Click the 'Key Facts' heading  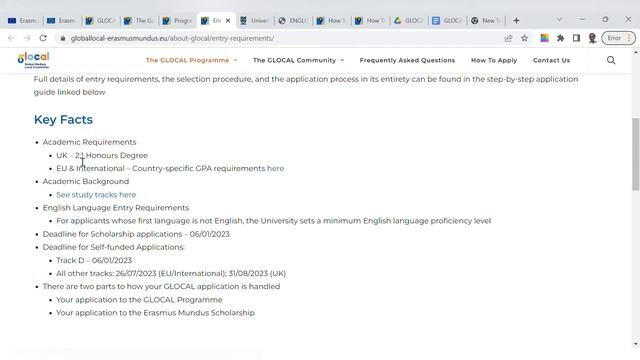(x=63, y=120)
